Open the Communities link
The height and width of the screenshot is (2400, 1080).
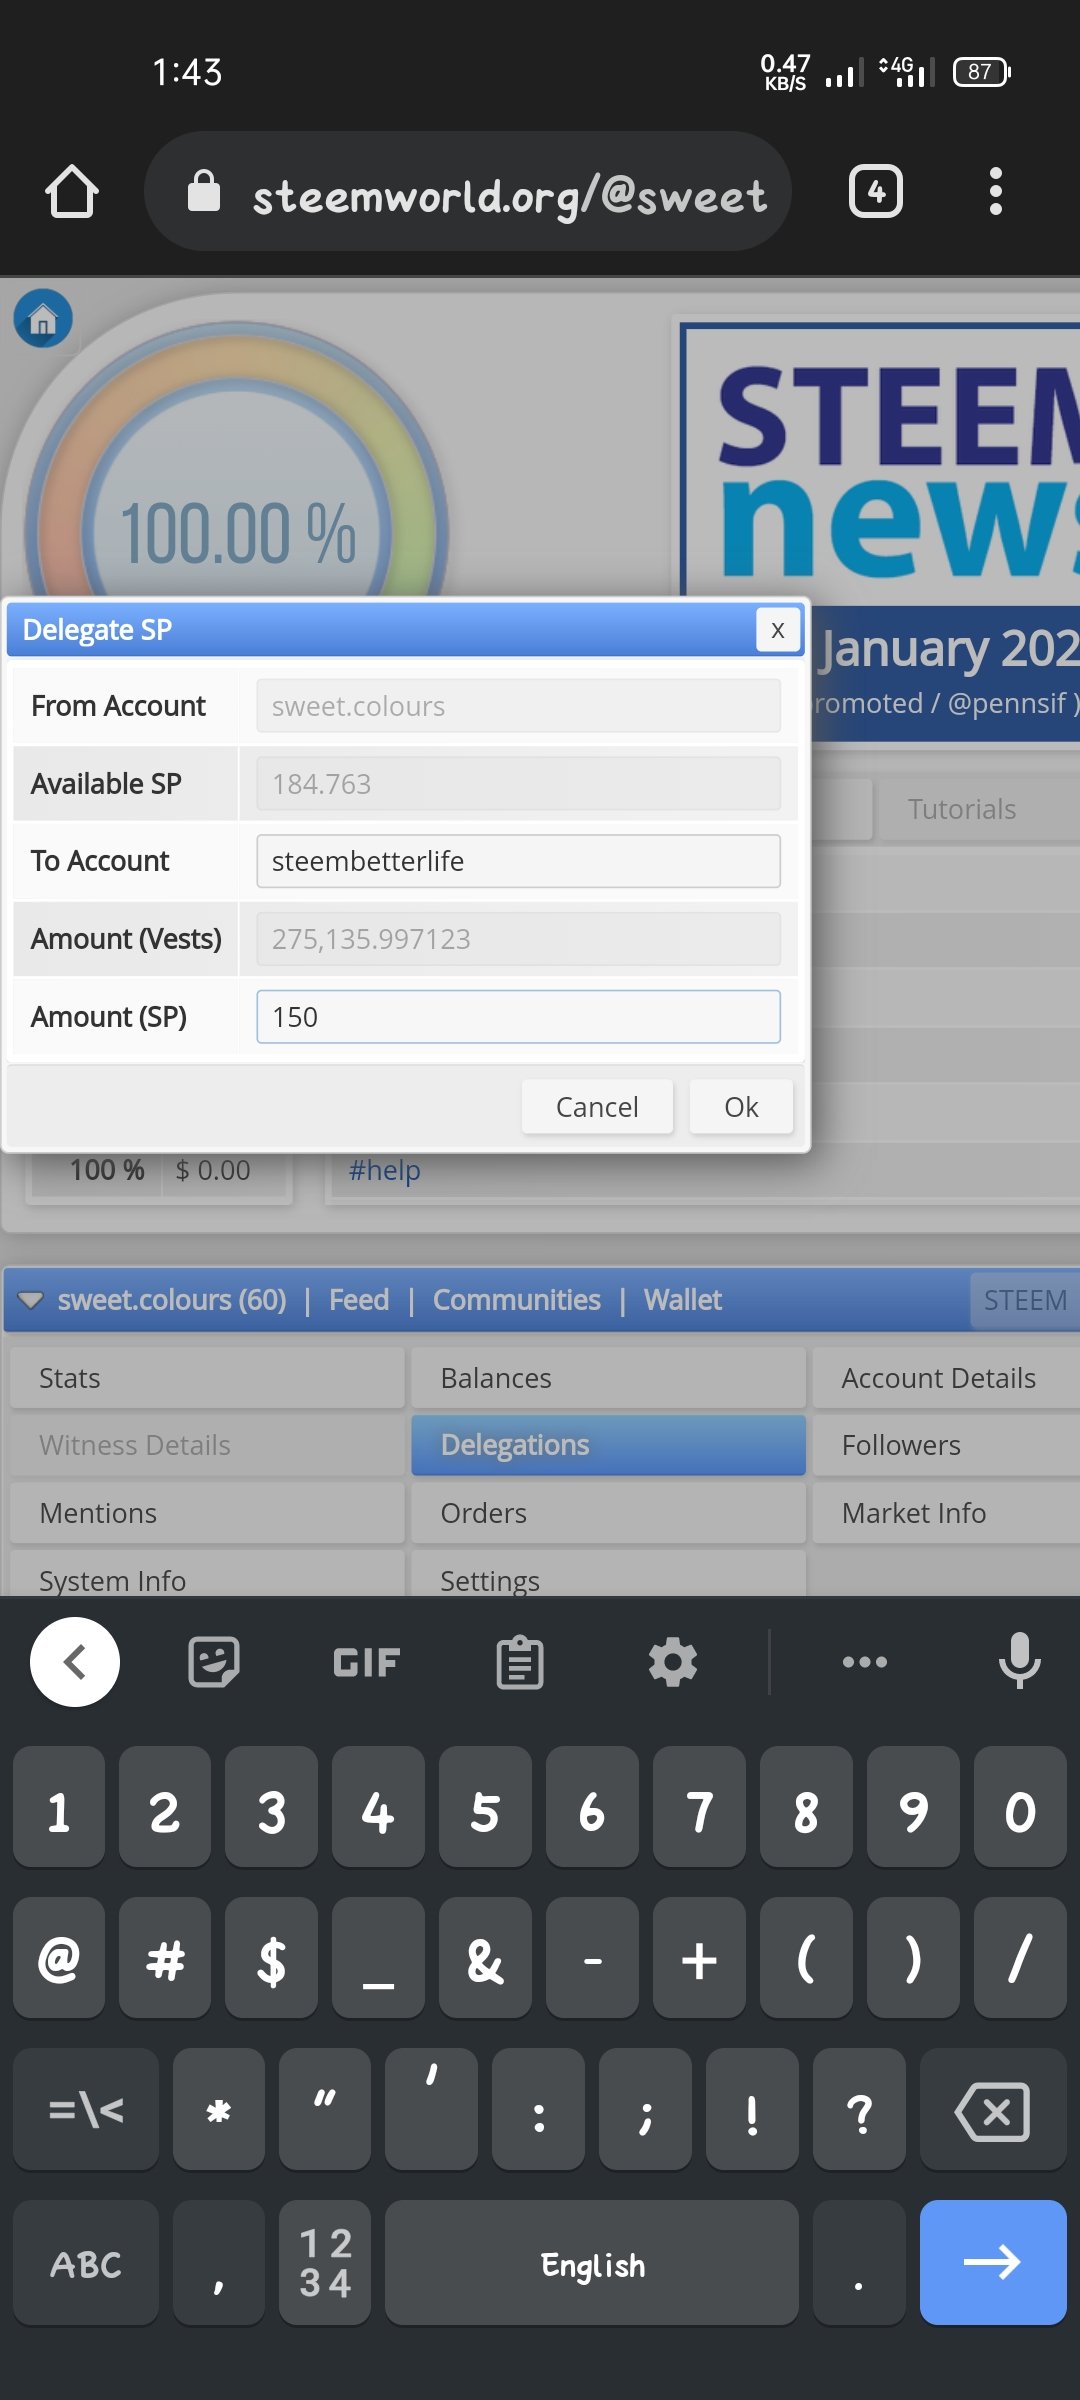(516, 1300)
